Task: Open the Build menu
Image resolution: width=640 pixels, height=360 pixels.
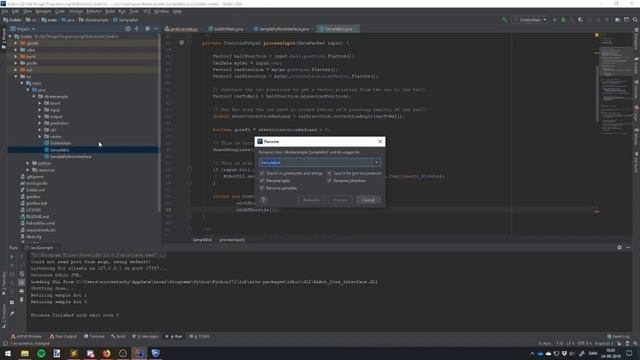Action: pyautogui.click(x=110, y=11)
